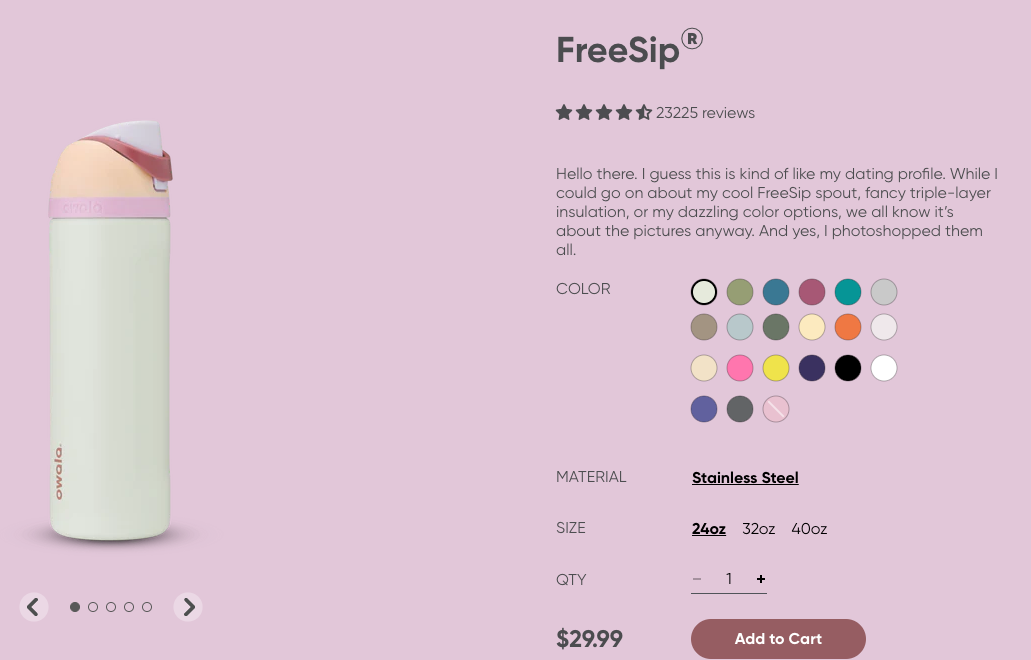Viewport: 1031px width, 660px height.
Task: Select the crossed-out pink unavailable swatch
Action: [776, 409]
